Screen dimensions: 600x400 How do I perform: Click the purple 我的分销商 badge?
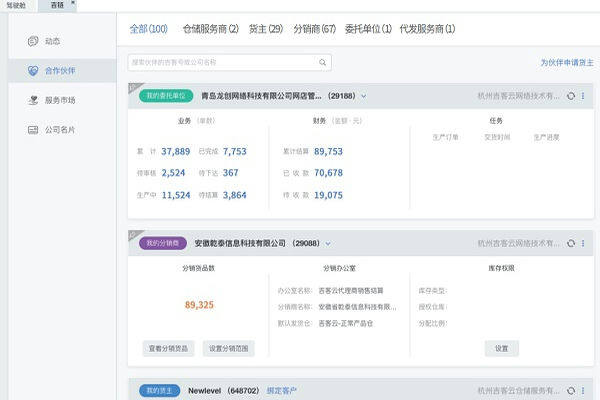click(x=163, y=243)
